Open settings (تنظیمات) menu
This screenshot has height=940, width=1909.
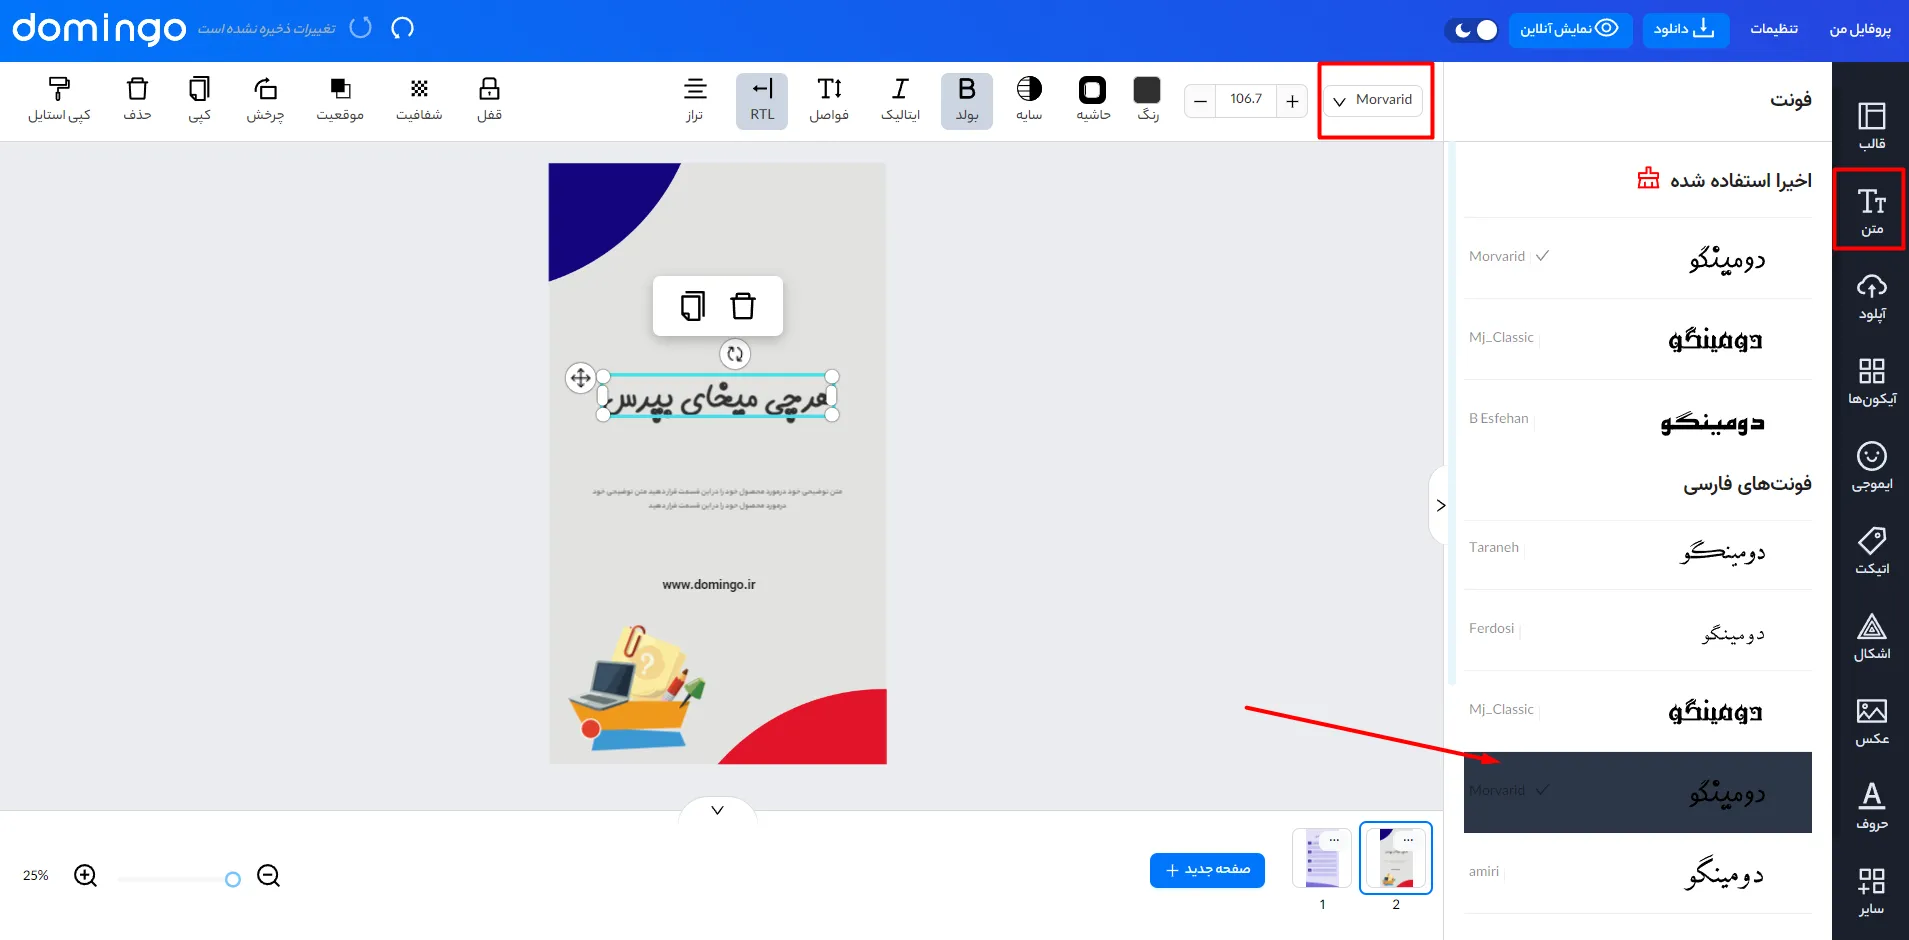pyautogui.click(x=1774, y=29)
